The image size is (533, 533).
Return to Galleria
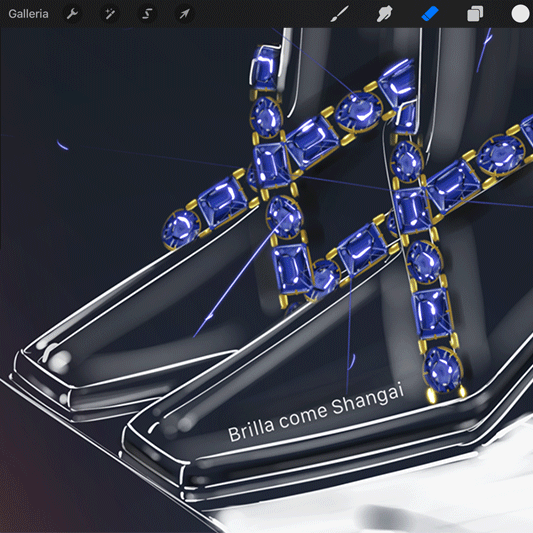tap(28, 14)
